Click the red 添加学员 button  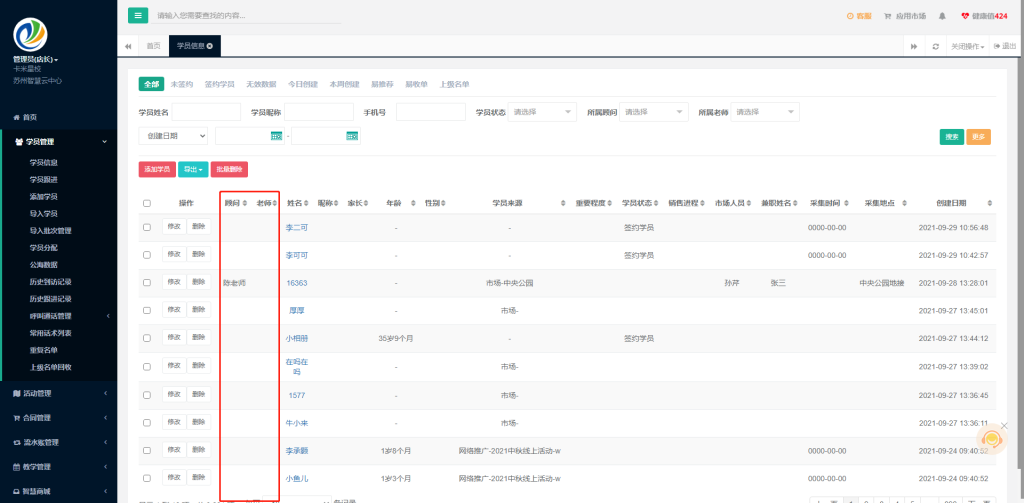click(157, 169)
